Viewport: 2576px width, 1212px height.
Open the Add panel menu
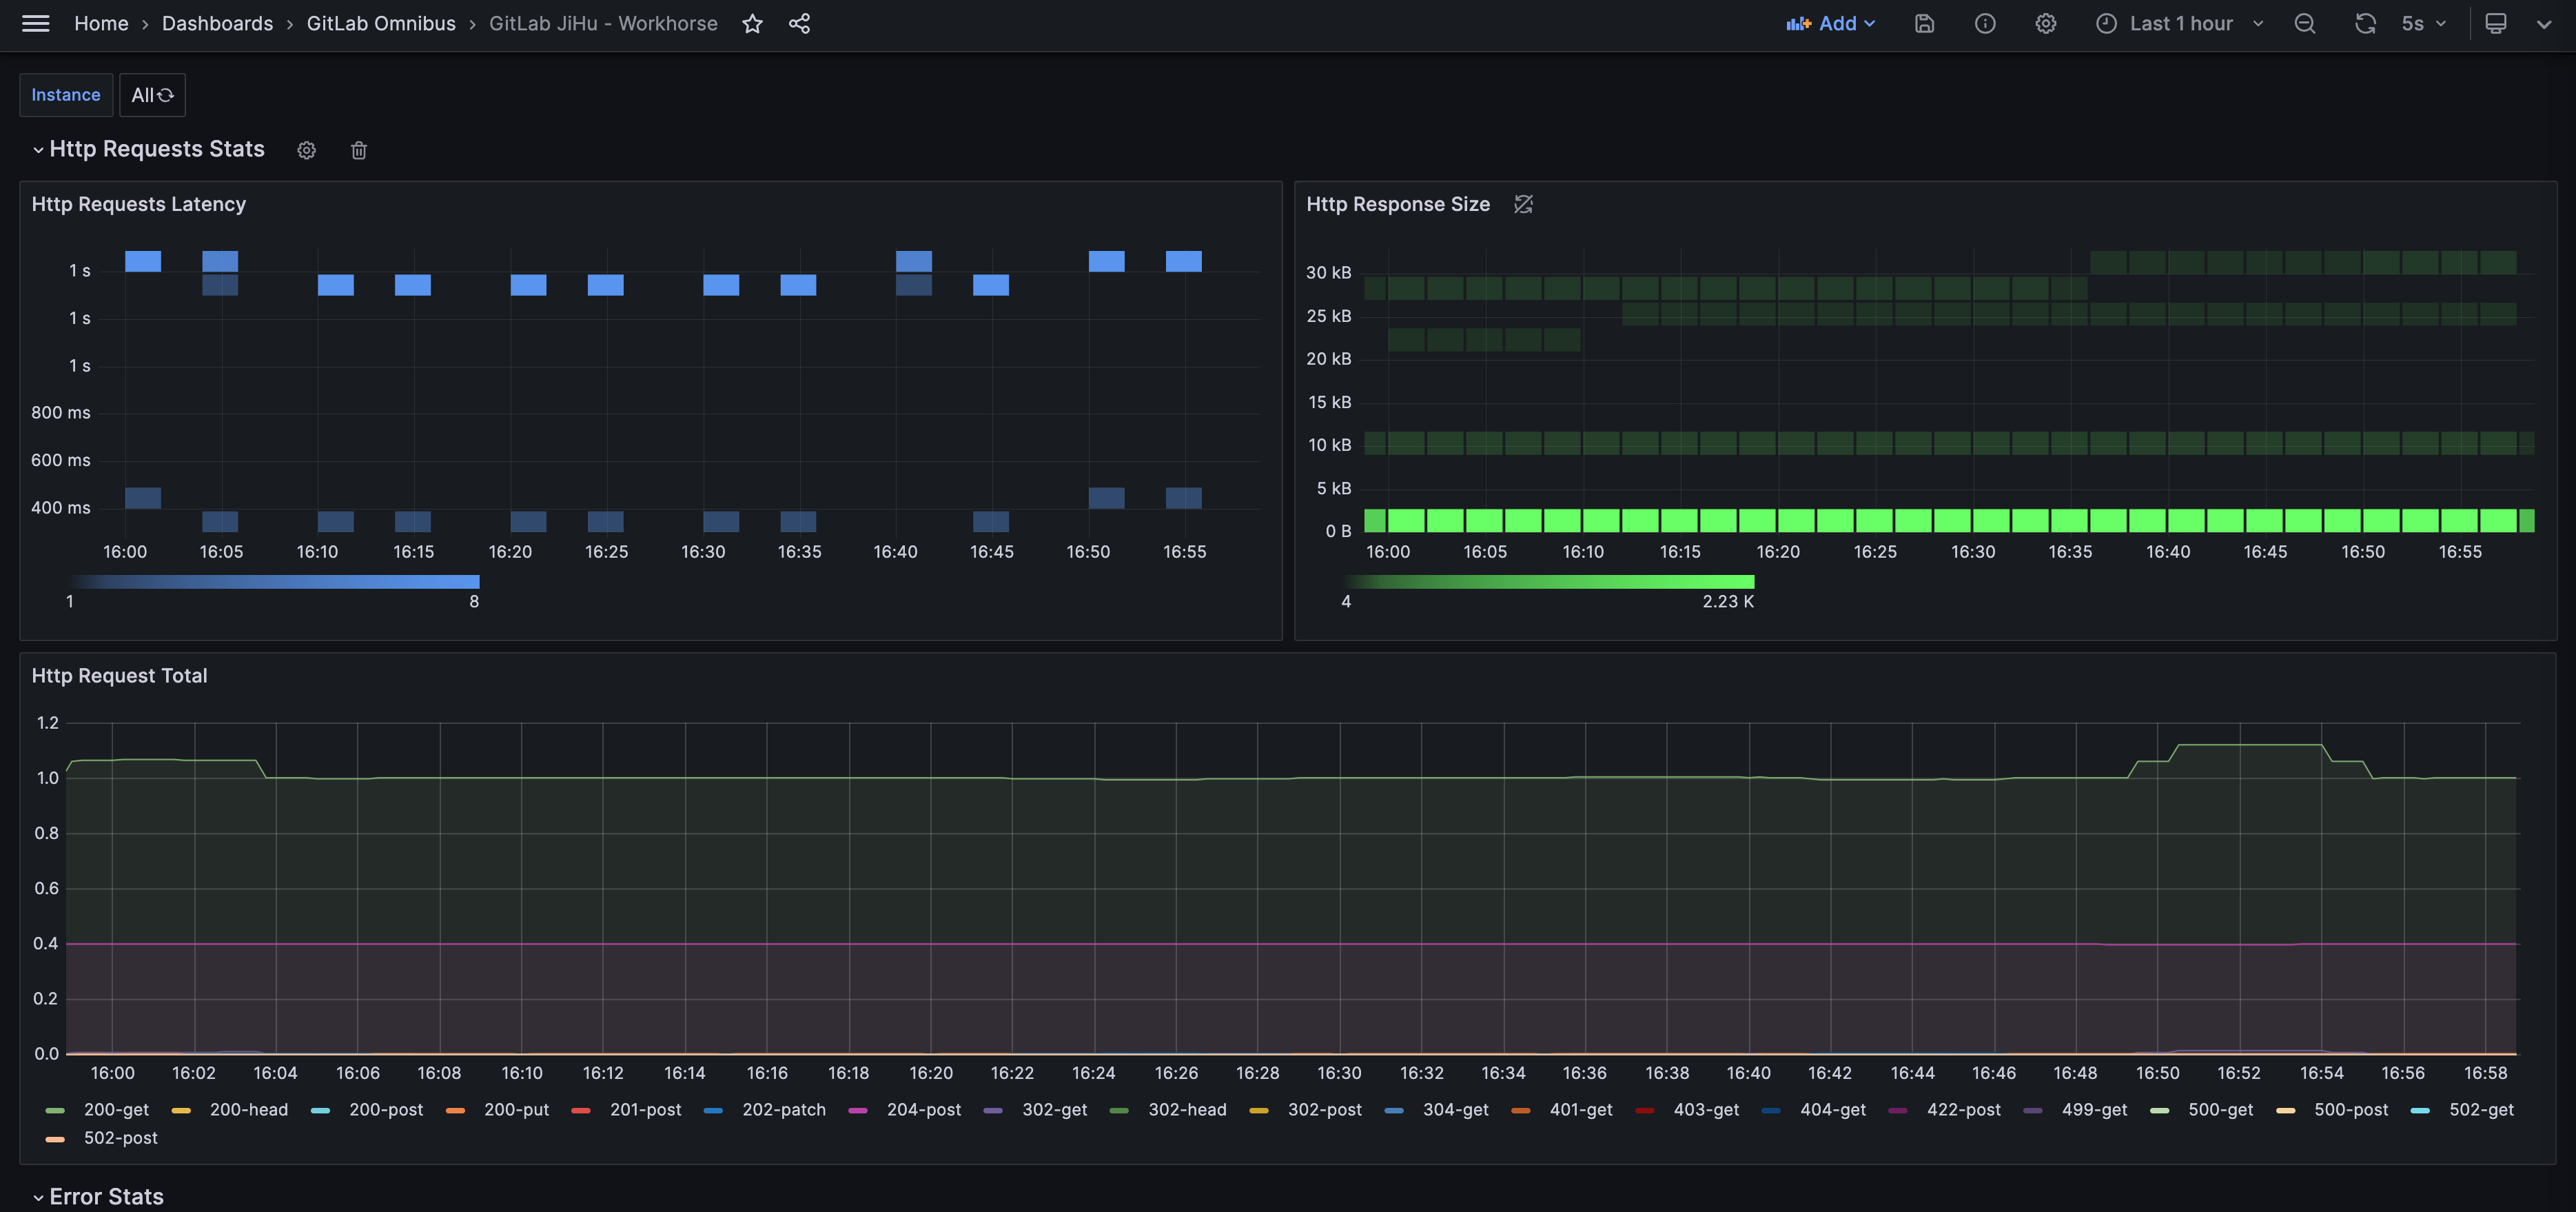click(x=1830, y=24)
